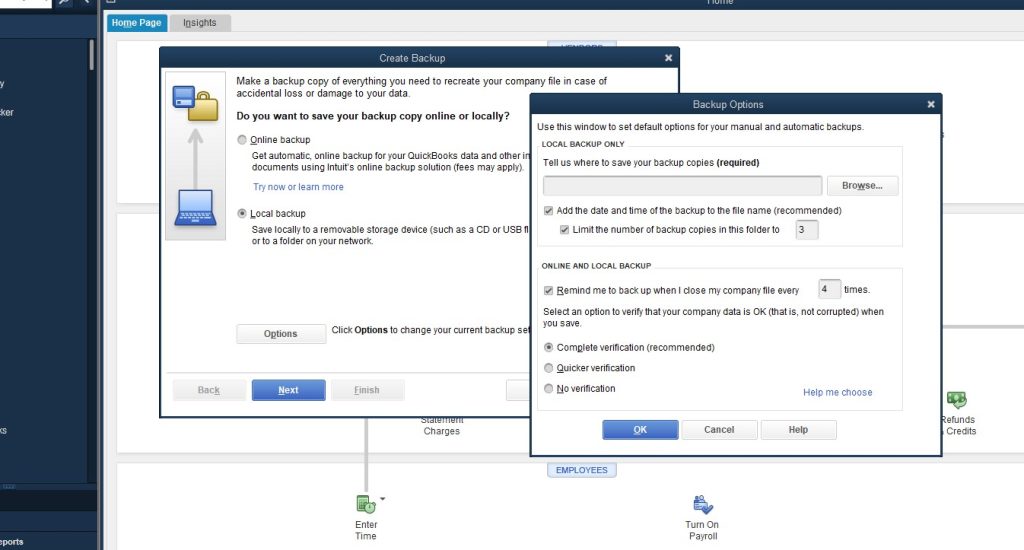The height and width of the screenshot is (550, 1024).
Task: Open the Refunds & Credits icon
Action: (x=956, y=399)
